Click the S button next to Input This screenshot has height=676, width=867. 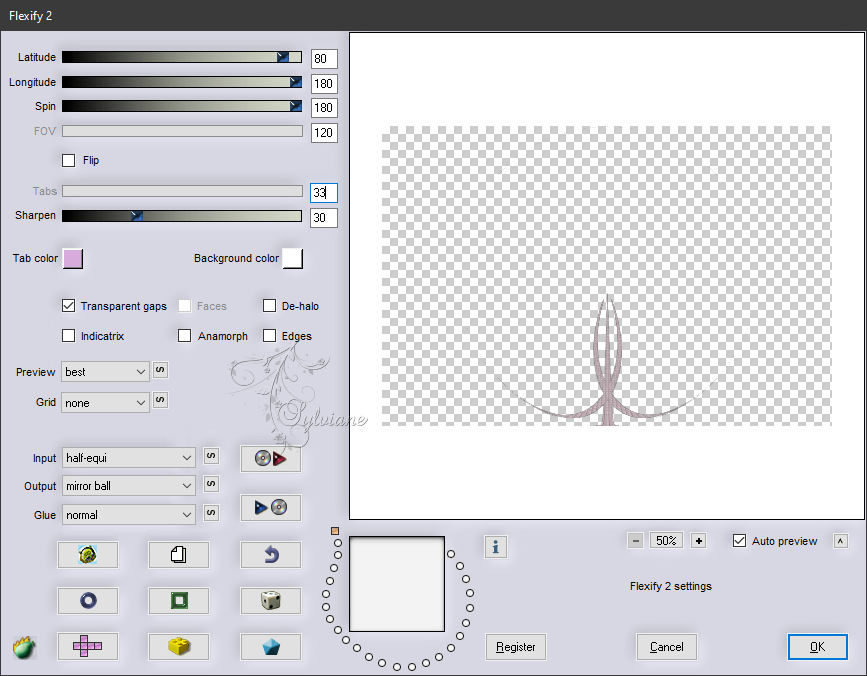(211, 456)
